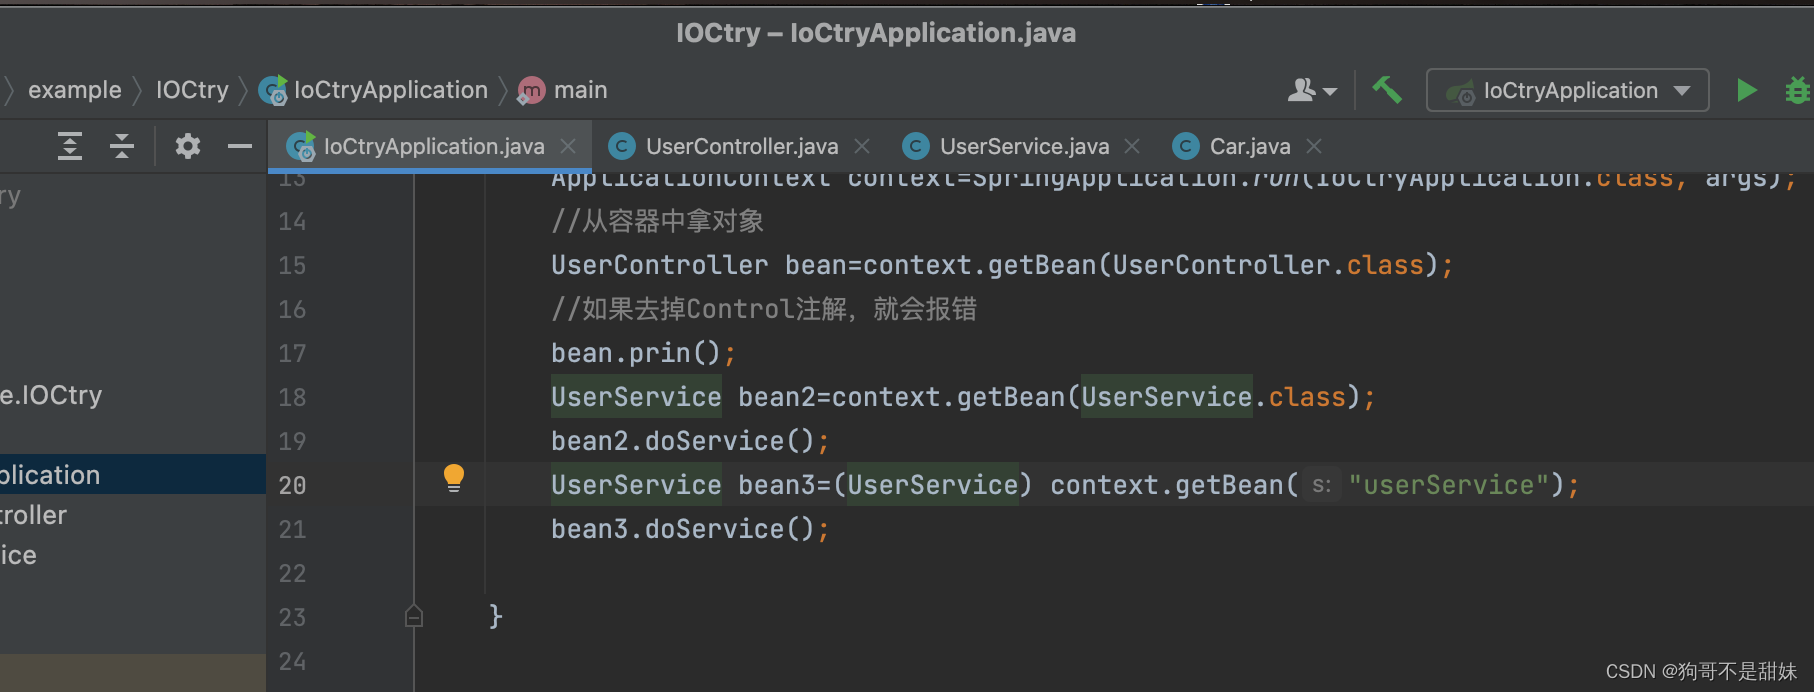Close the UserService.java tab

(x=1132, y=146)
